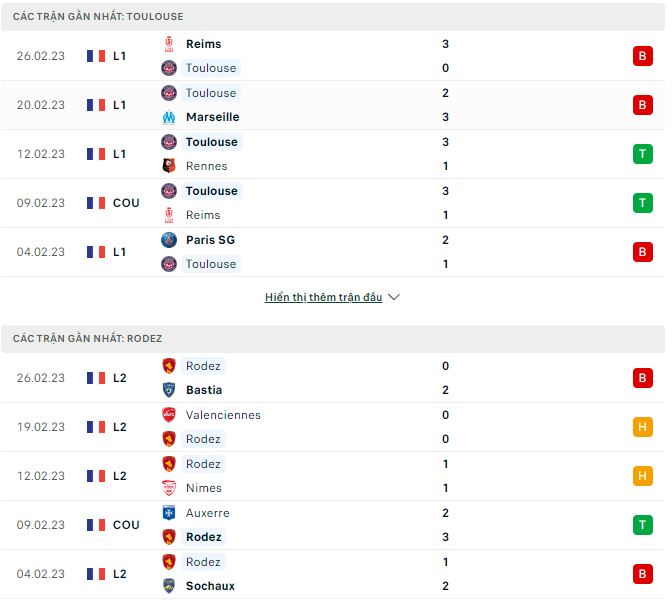
Task: Click the Sochaux club crest
Action: (x=169, y=586)
